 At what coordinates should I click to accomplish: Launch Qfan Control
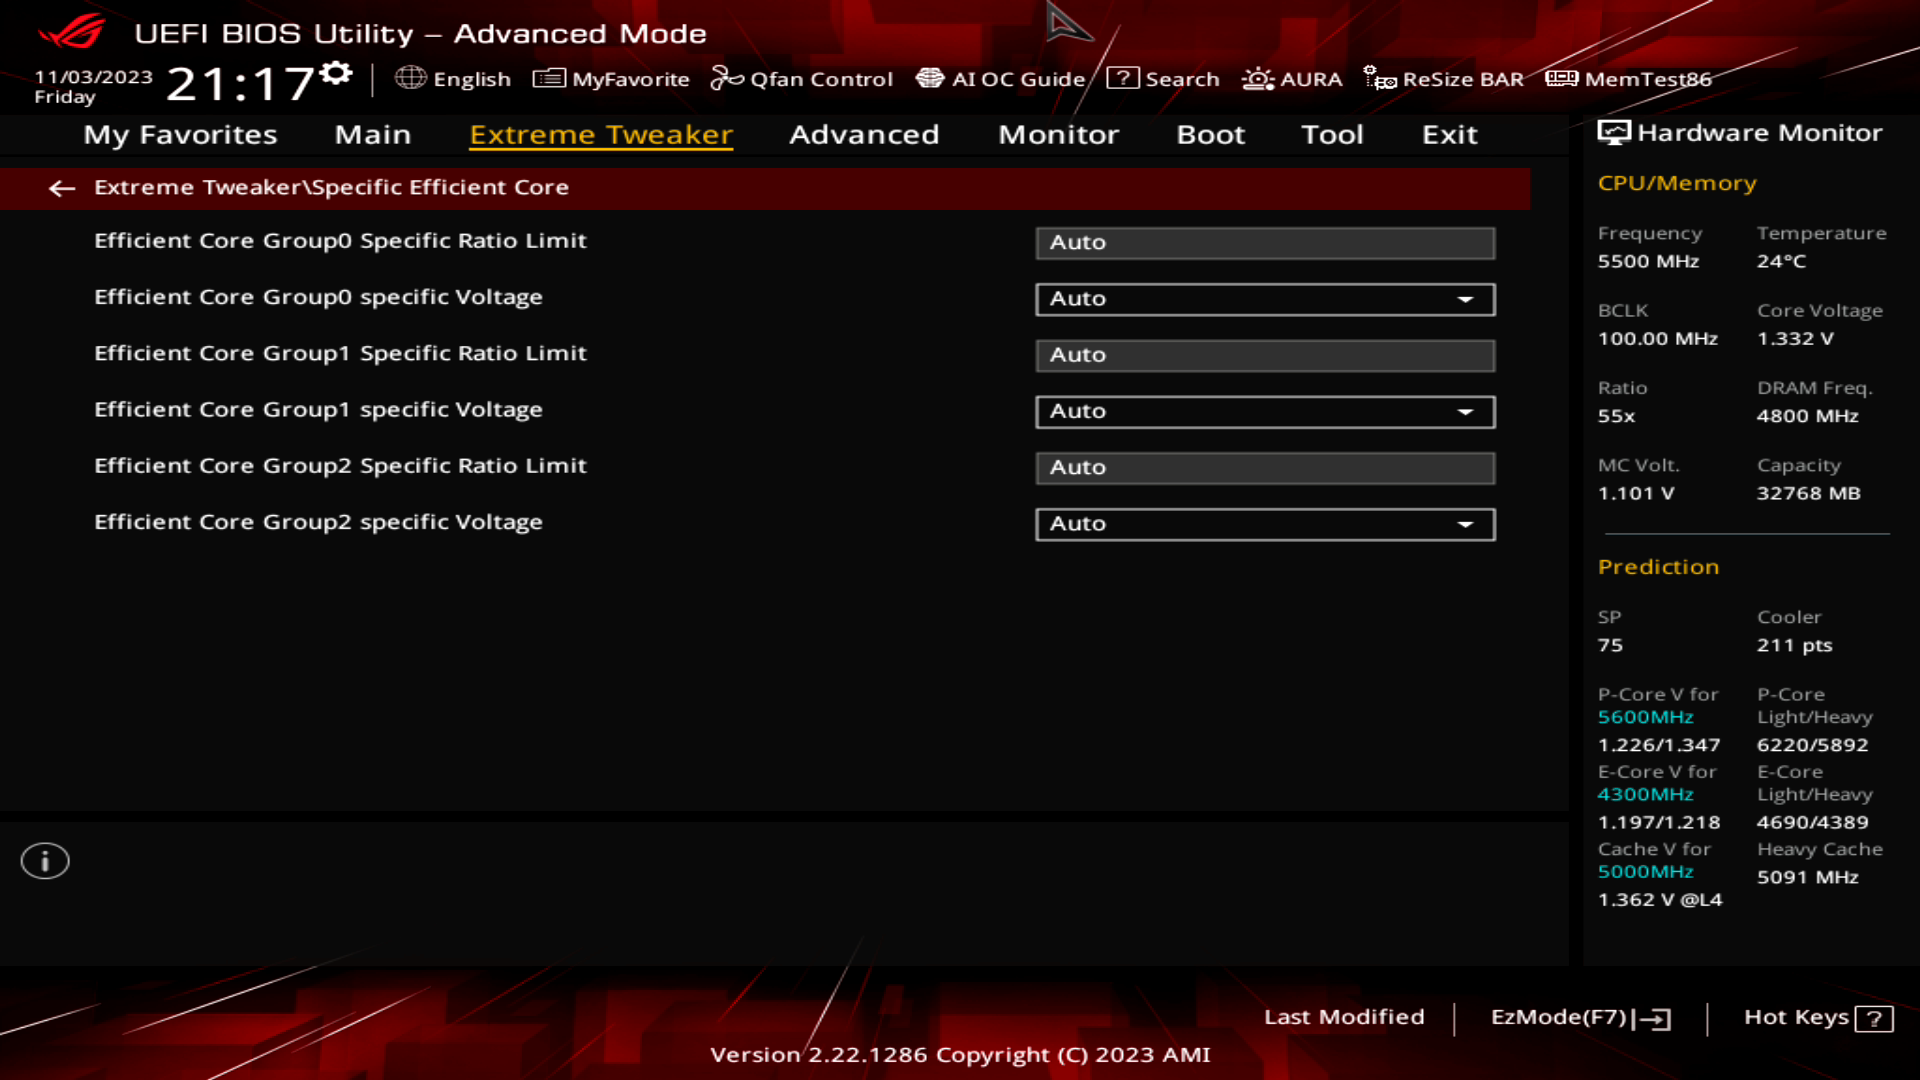[725, 78]
